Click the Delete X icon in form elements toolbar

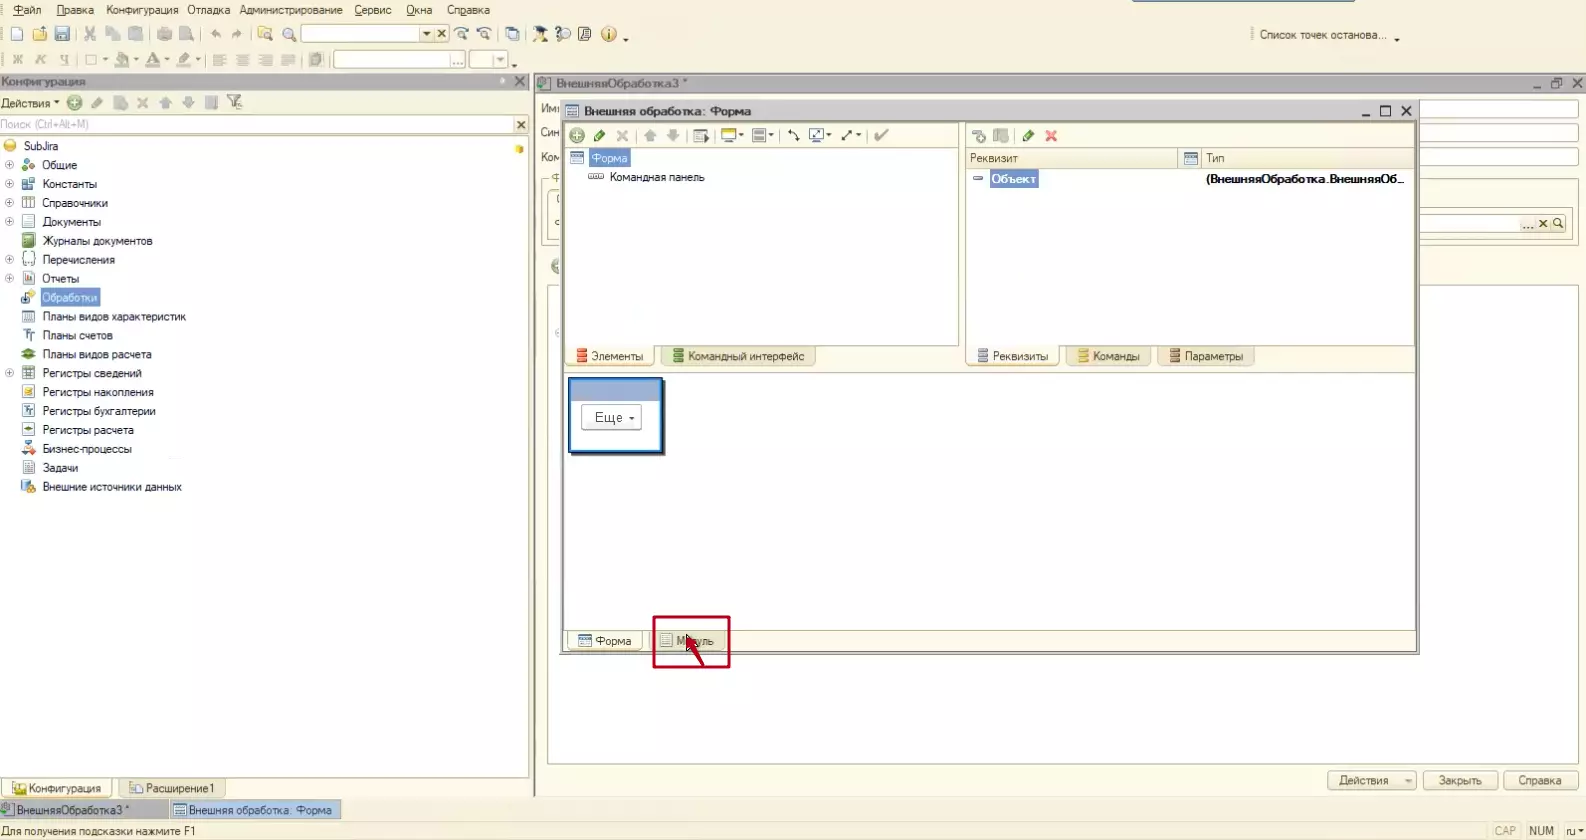pyautogui.click(x=622, y=136)
